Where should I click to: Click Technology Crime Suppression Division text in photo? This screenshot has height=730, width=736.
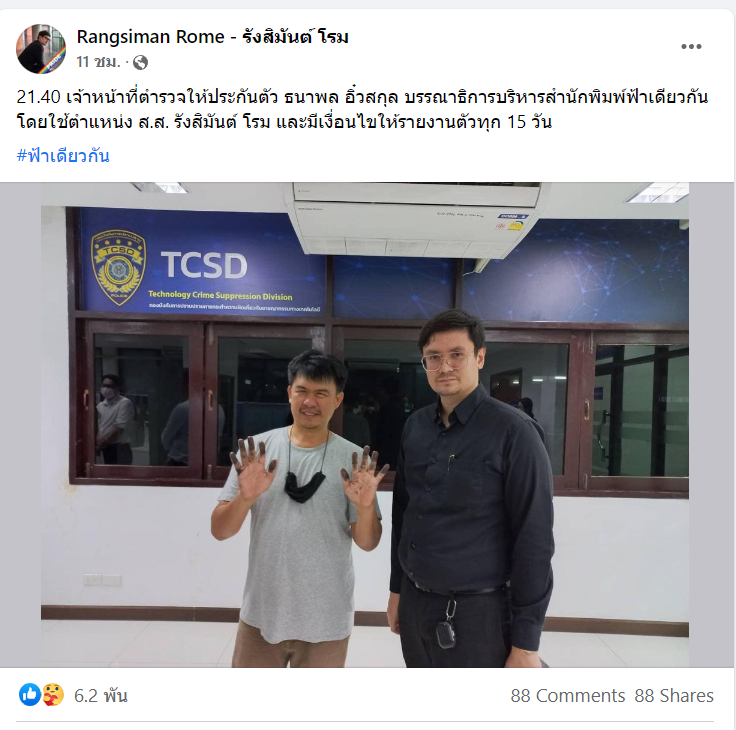220,295
